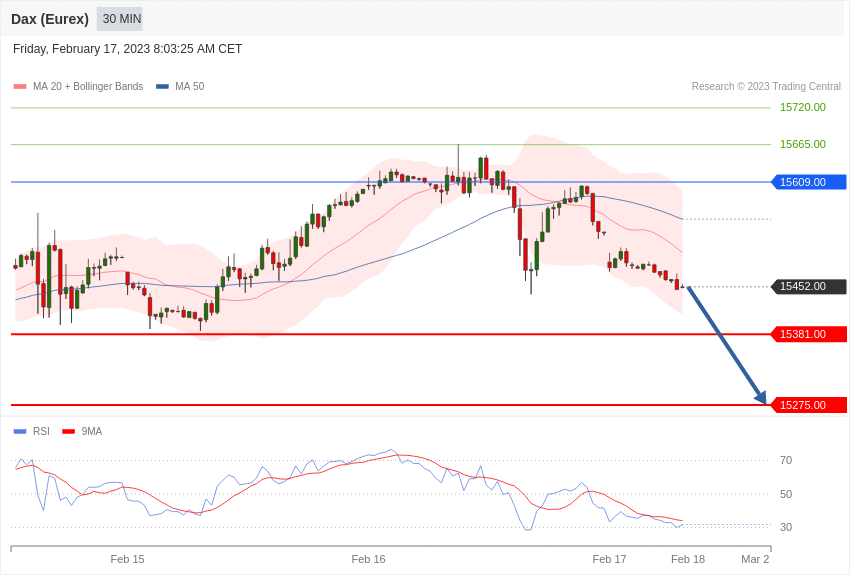This screenshot has height=576, width=850.
Task: Click the Feb 18 date axis label
Action: [x=688, y=559]
